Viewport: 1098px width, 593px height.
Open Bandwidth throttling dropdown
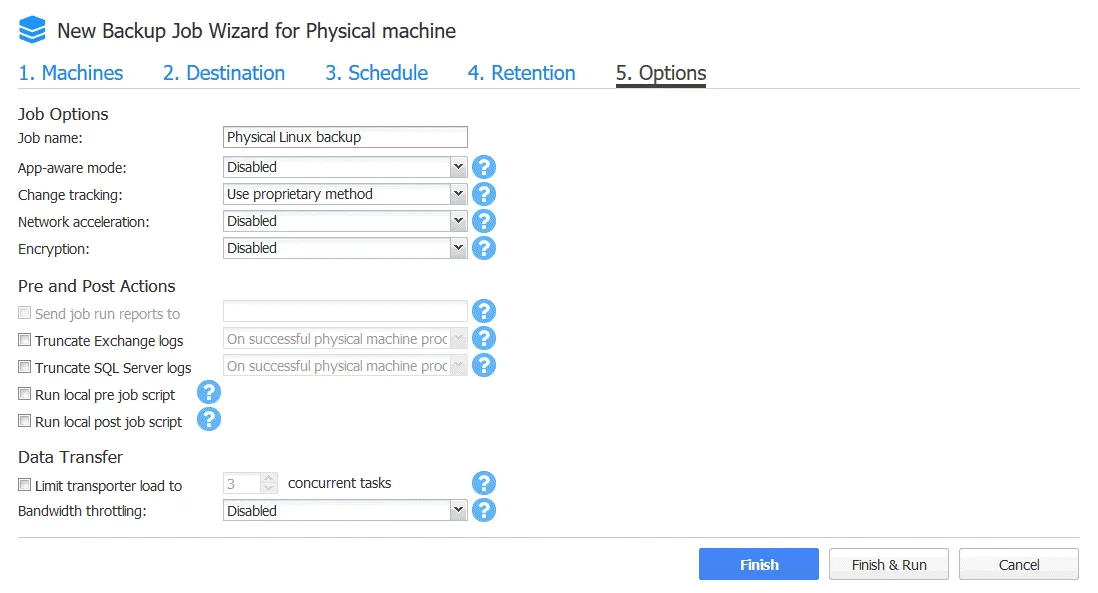coord(458,510)
